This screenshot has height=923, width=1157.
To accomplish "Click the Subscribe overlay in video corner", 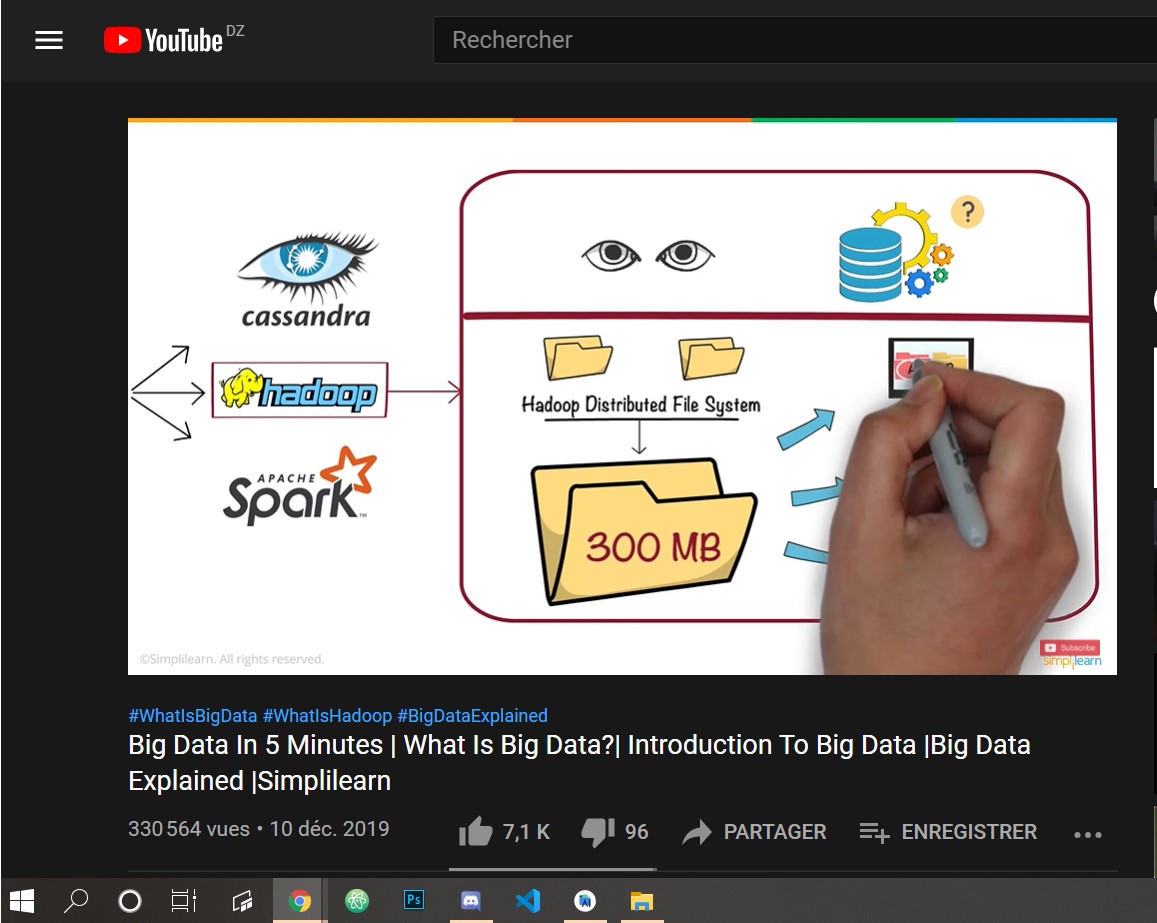I will [x=1070, y=647].
